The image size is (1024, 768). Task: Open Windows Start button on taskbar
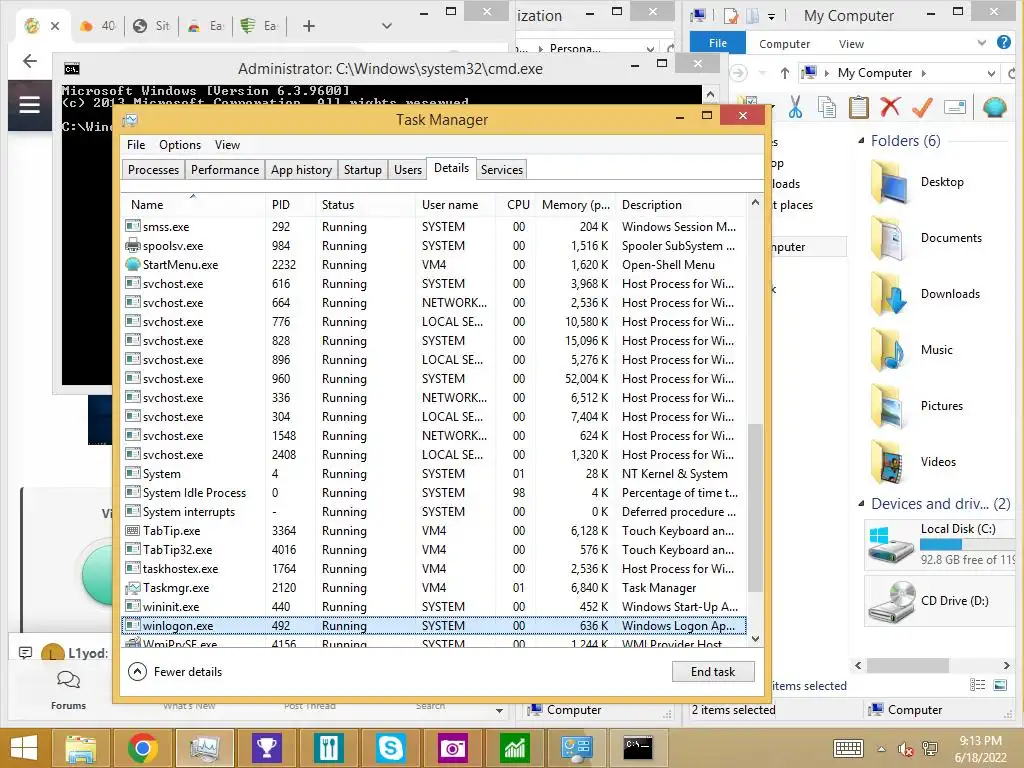pyautogui.click(x=24, y=748)
